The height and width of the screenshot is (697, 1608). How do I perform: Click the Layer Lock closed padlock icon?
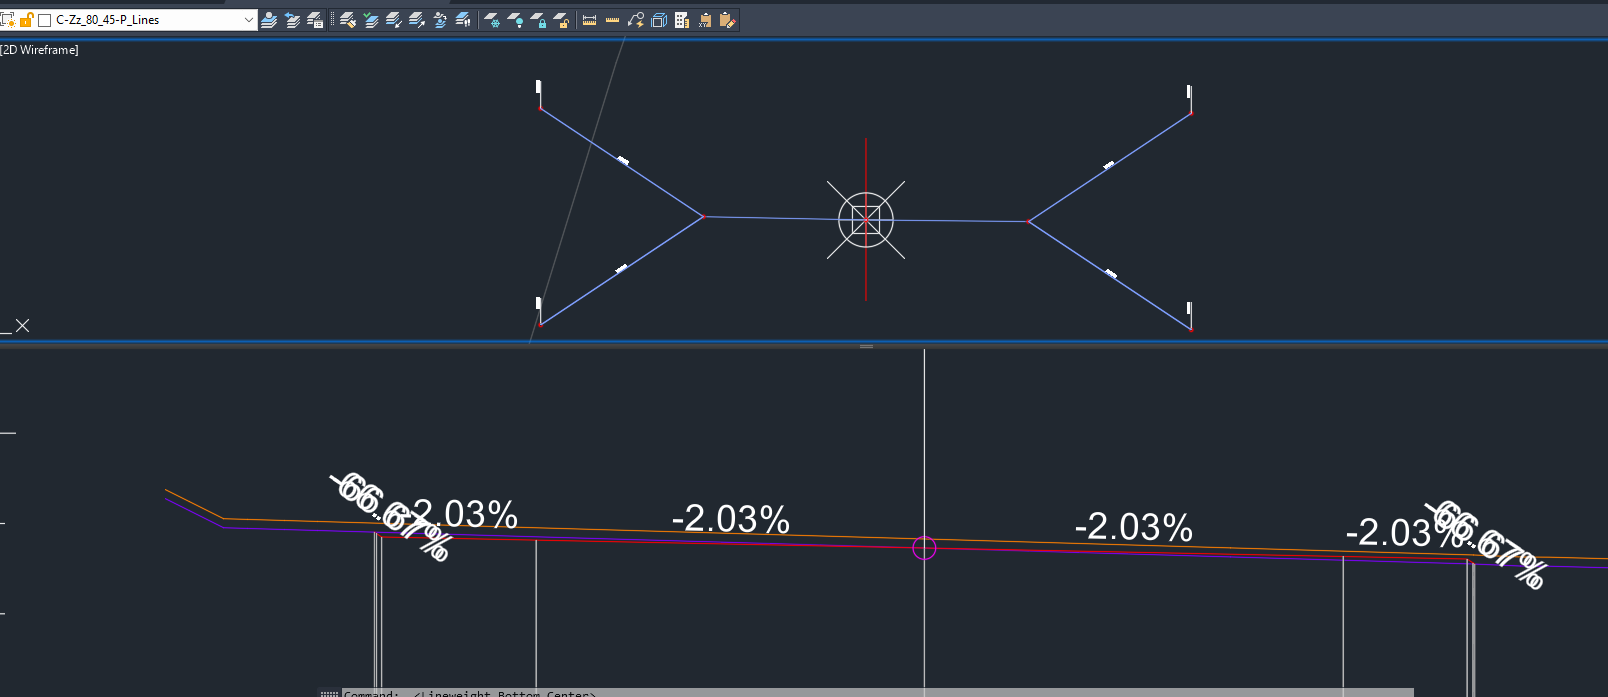click(x=539, y=20)
